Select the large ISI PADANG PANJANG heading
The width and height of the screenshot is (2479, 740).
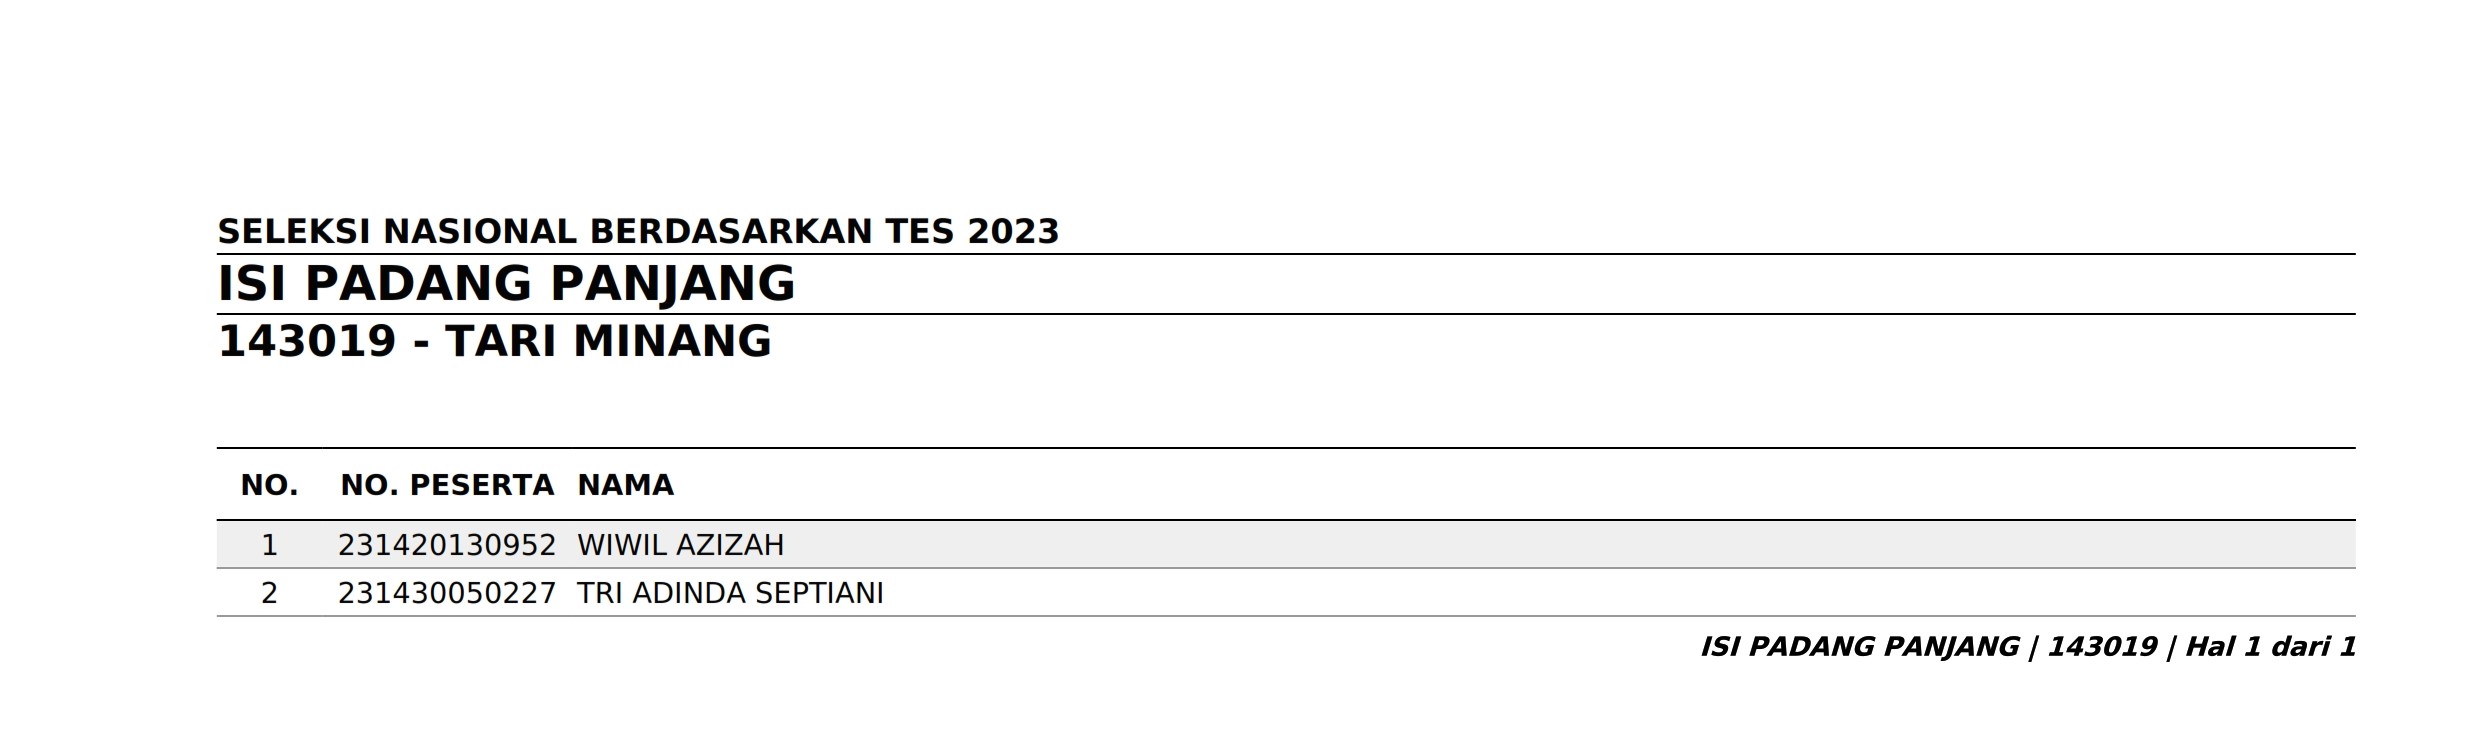(506, 283)
